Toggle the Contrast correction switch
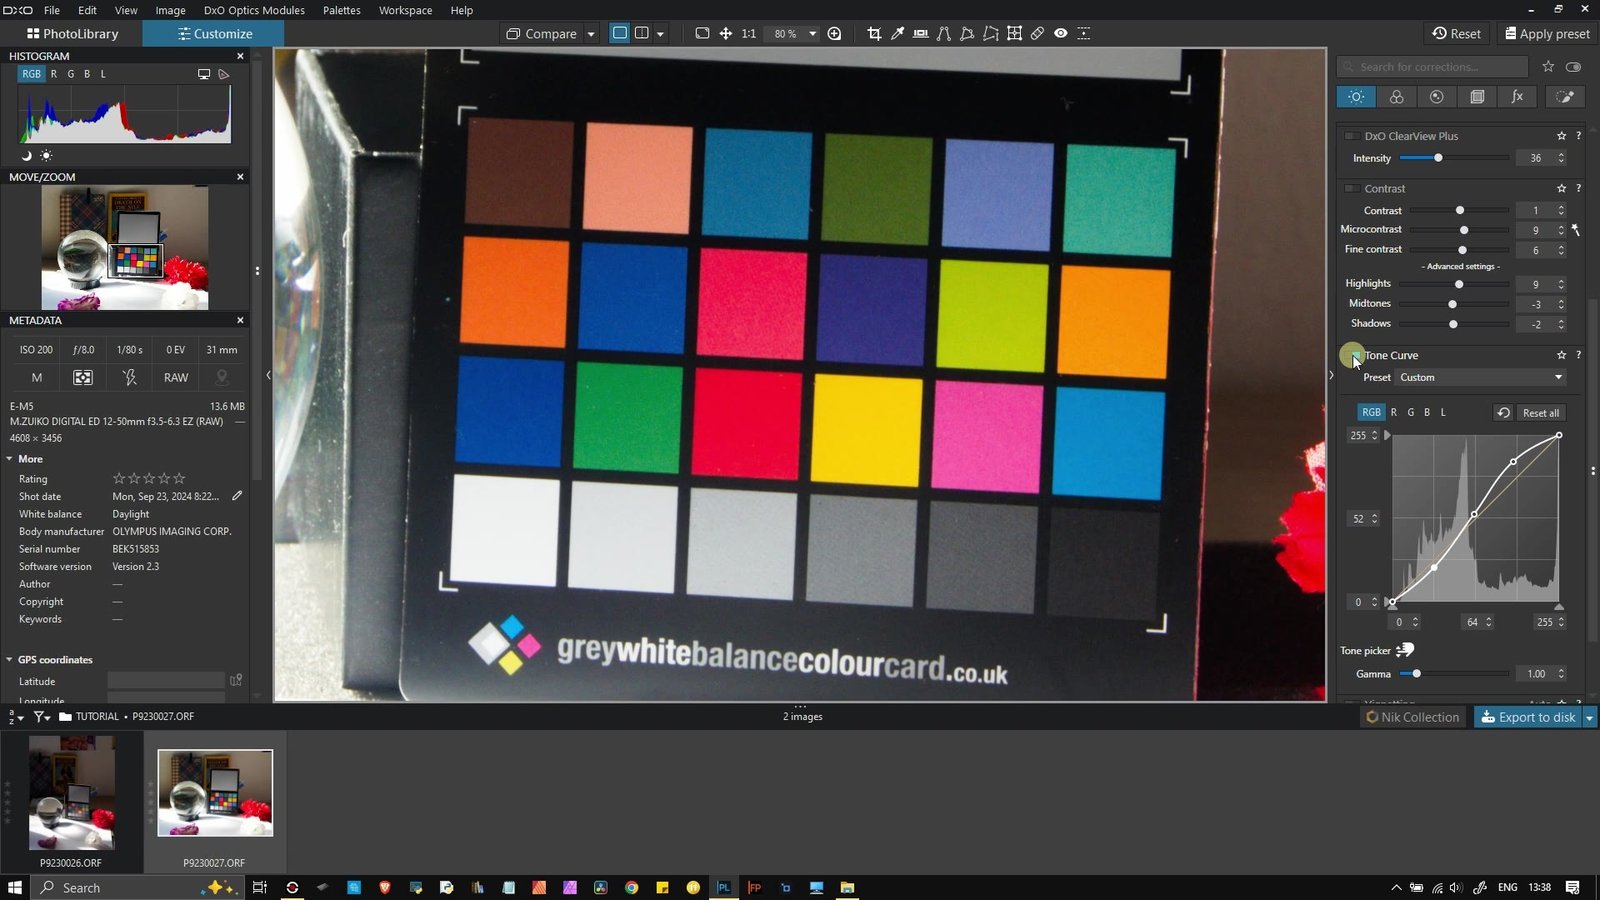 1351,188
